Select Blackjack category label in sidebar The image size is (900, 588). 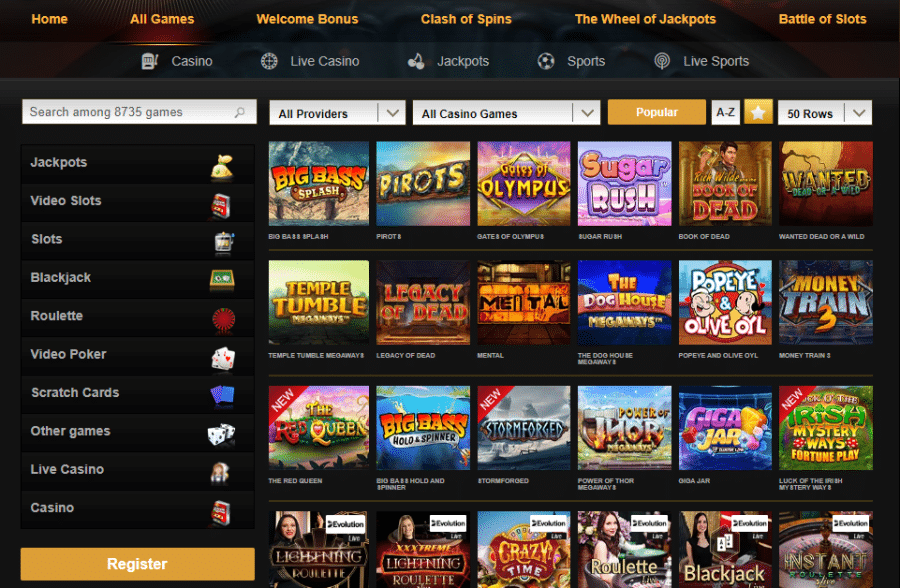coord(61,277)
